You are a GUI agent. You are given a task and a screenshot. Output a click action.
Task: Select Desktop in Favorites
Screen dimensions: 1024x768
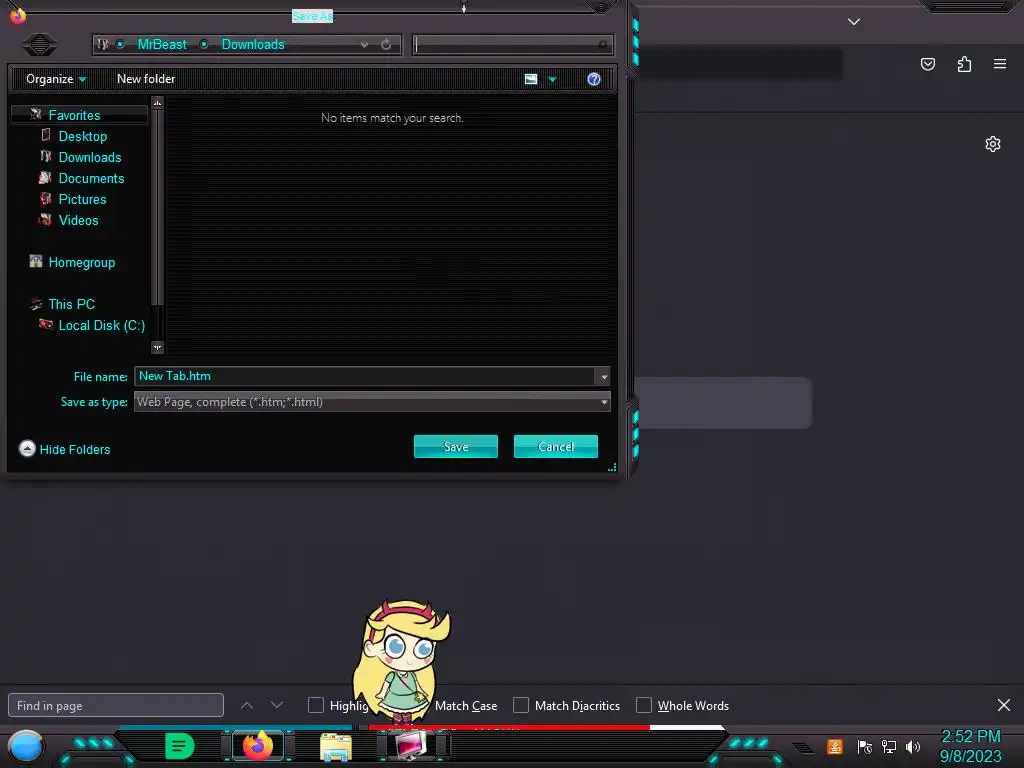coord(83,136)
